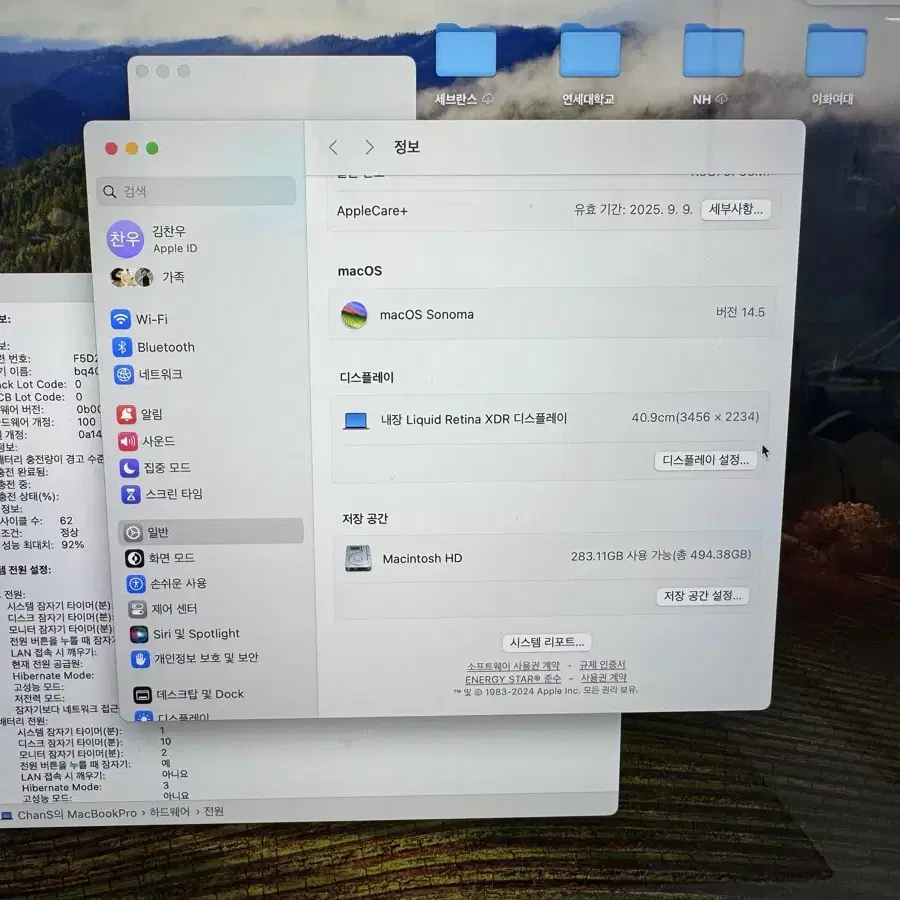This screenshot has height=900, width=900.
Task: Select the 연세대학교 desktop folder
Action: coord(589,65)
